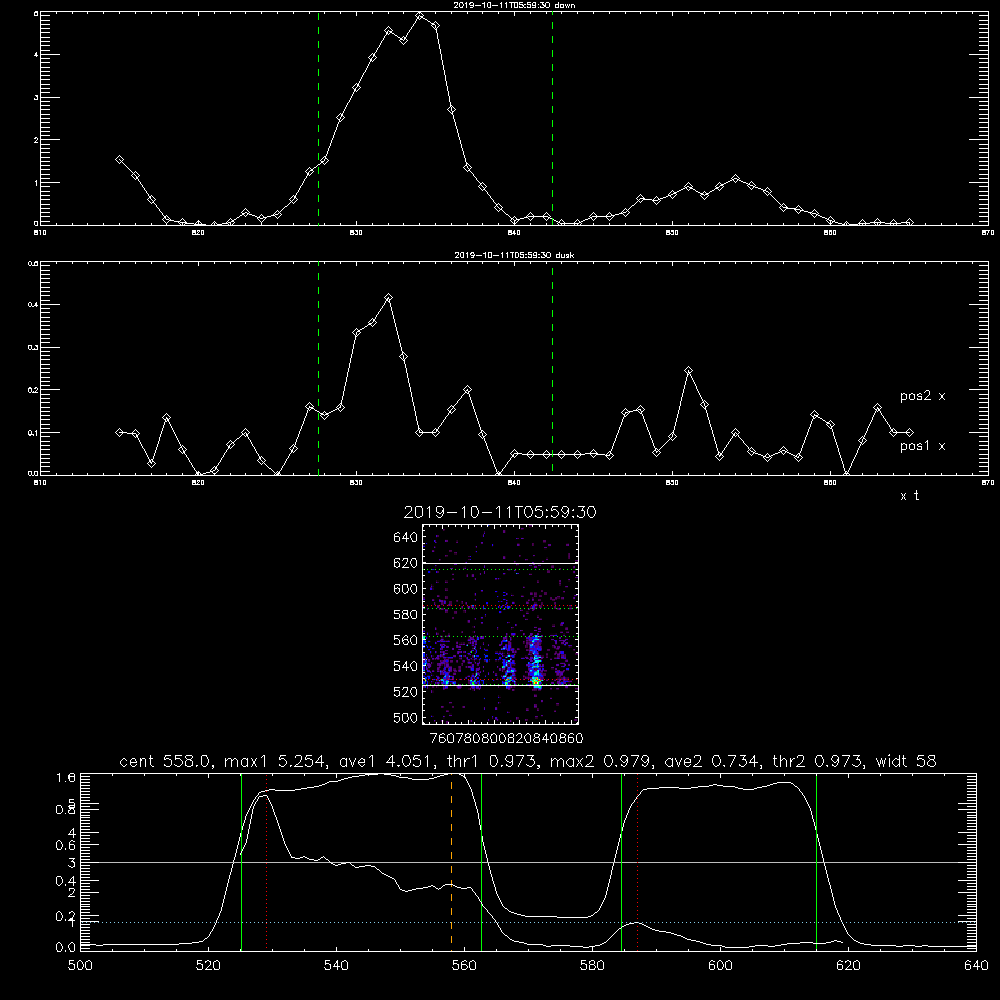Click the red dotted line near 587 in bottom plot
Screen dimensions: 1000x1000
coord(637,861)
